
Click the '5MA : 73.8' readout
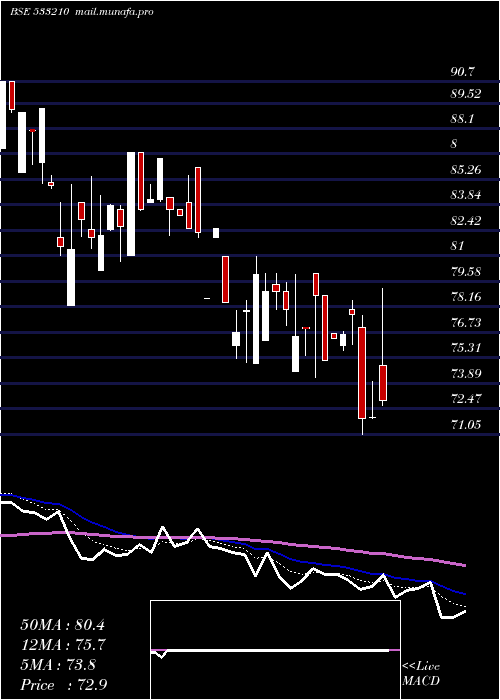click(x=58, y=665)
